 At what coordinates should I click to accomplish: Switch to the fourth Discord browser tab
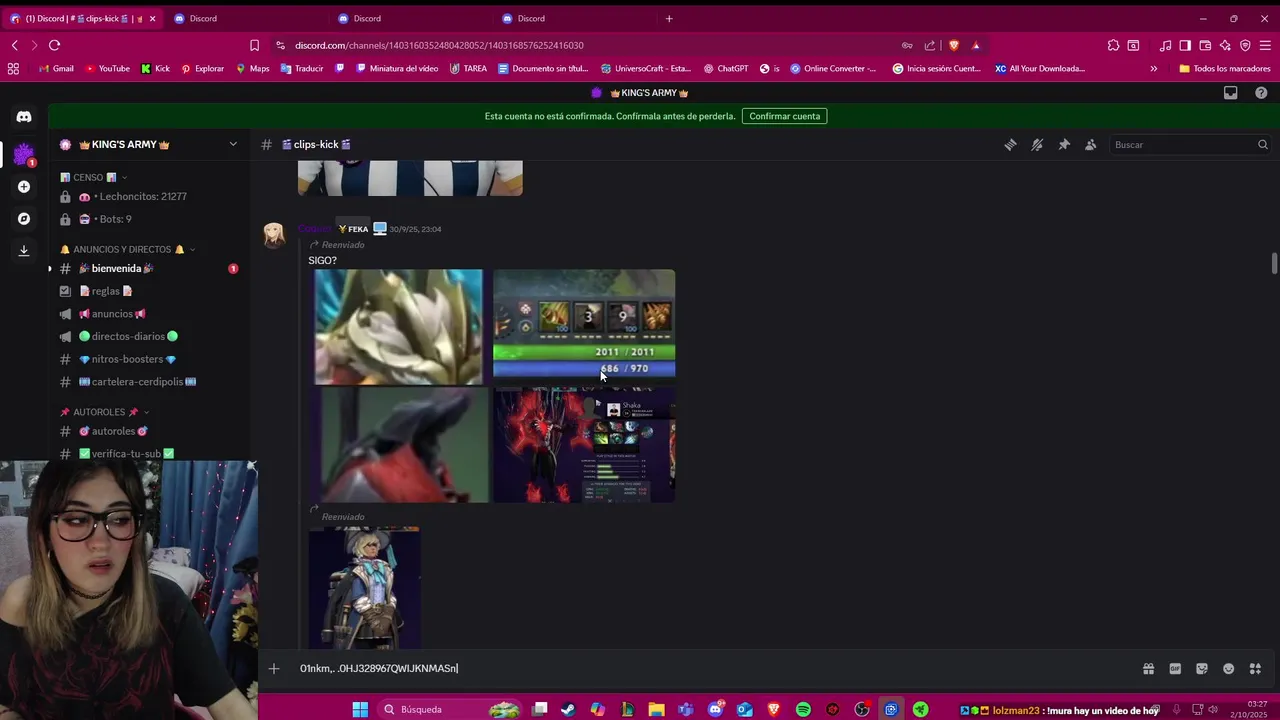[x=574, y=18]
